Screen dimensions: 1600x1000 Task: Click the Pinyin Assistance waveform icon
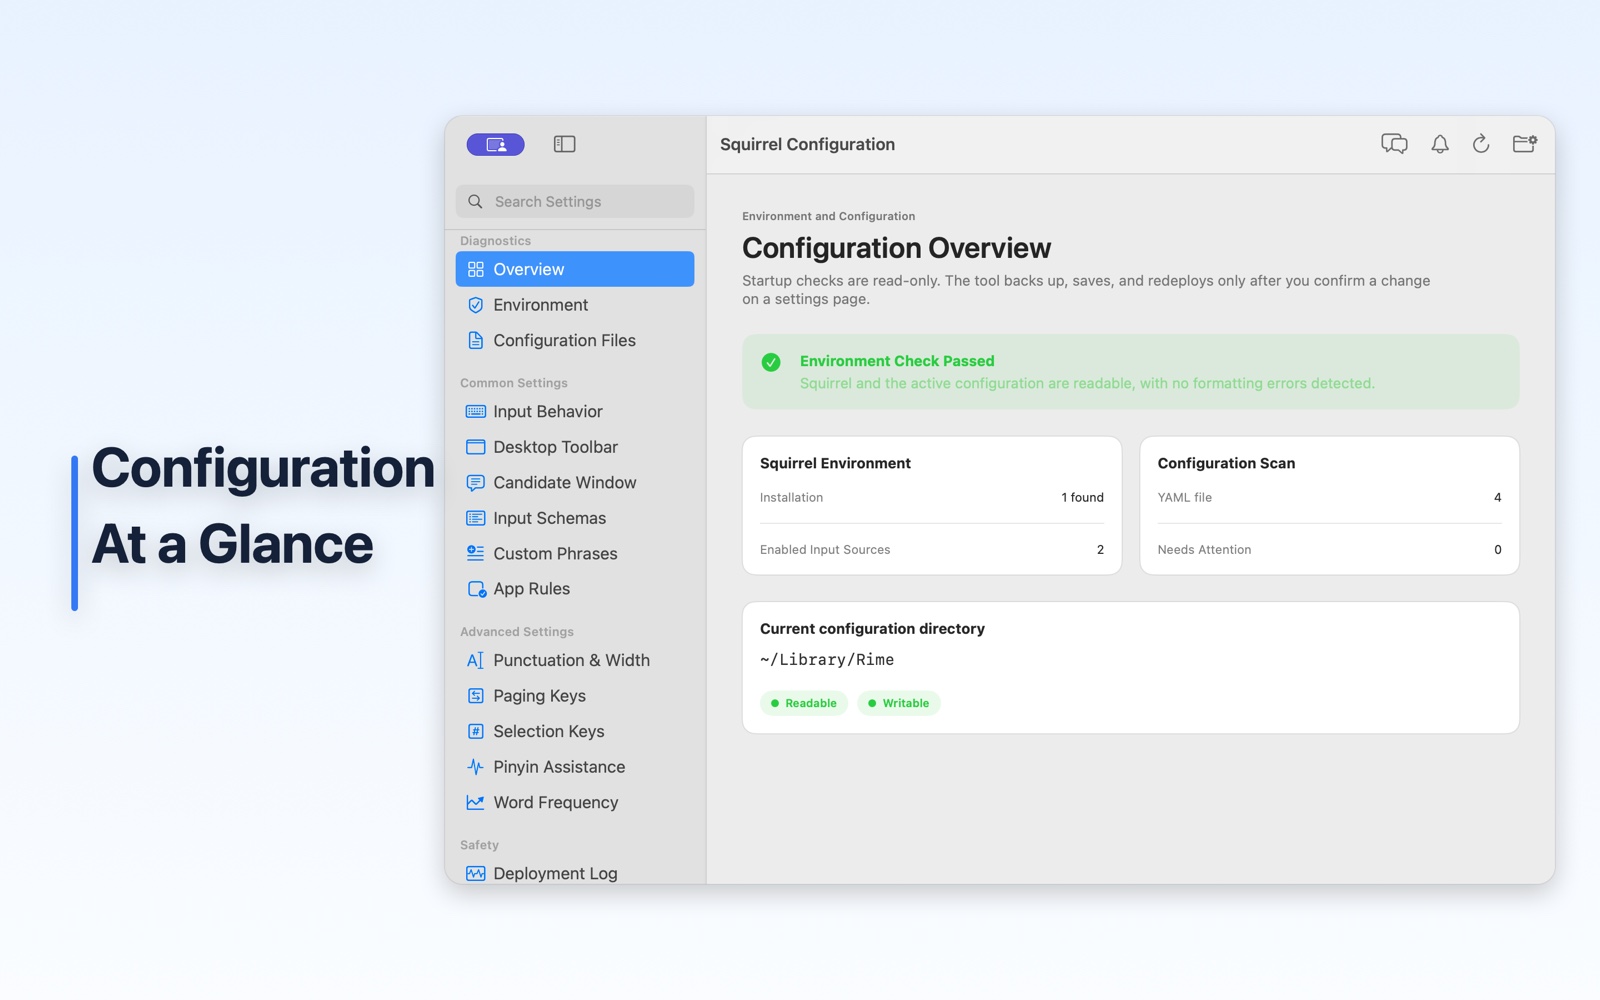click(x=476, y=767)
